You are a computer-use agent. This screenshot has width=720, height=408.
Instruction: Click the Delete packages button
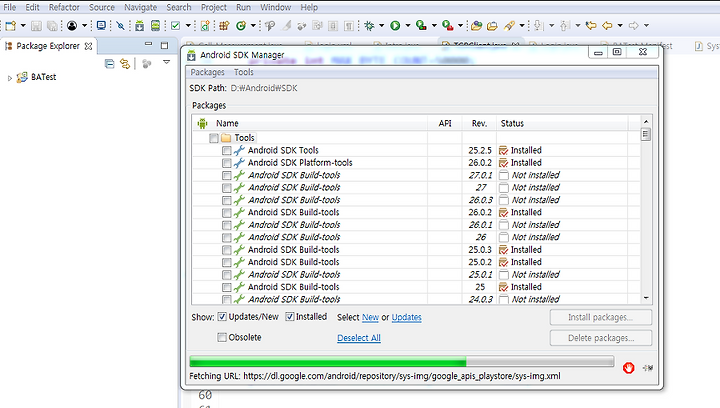(x=601, y=338)
